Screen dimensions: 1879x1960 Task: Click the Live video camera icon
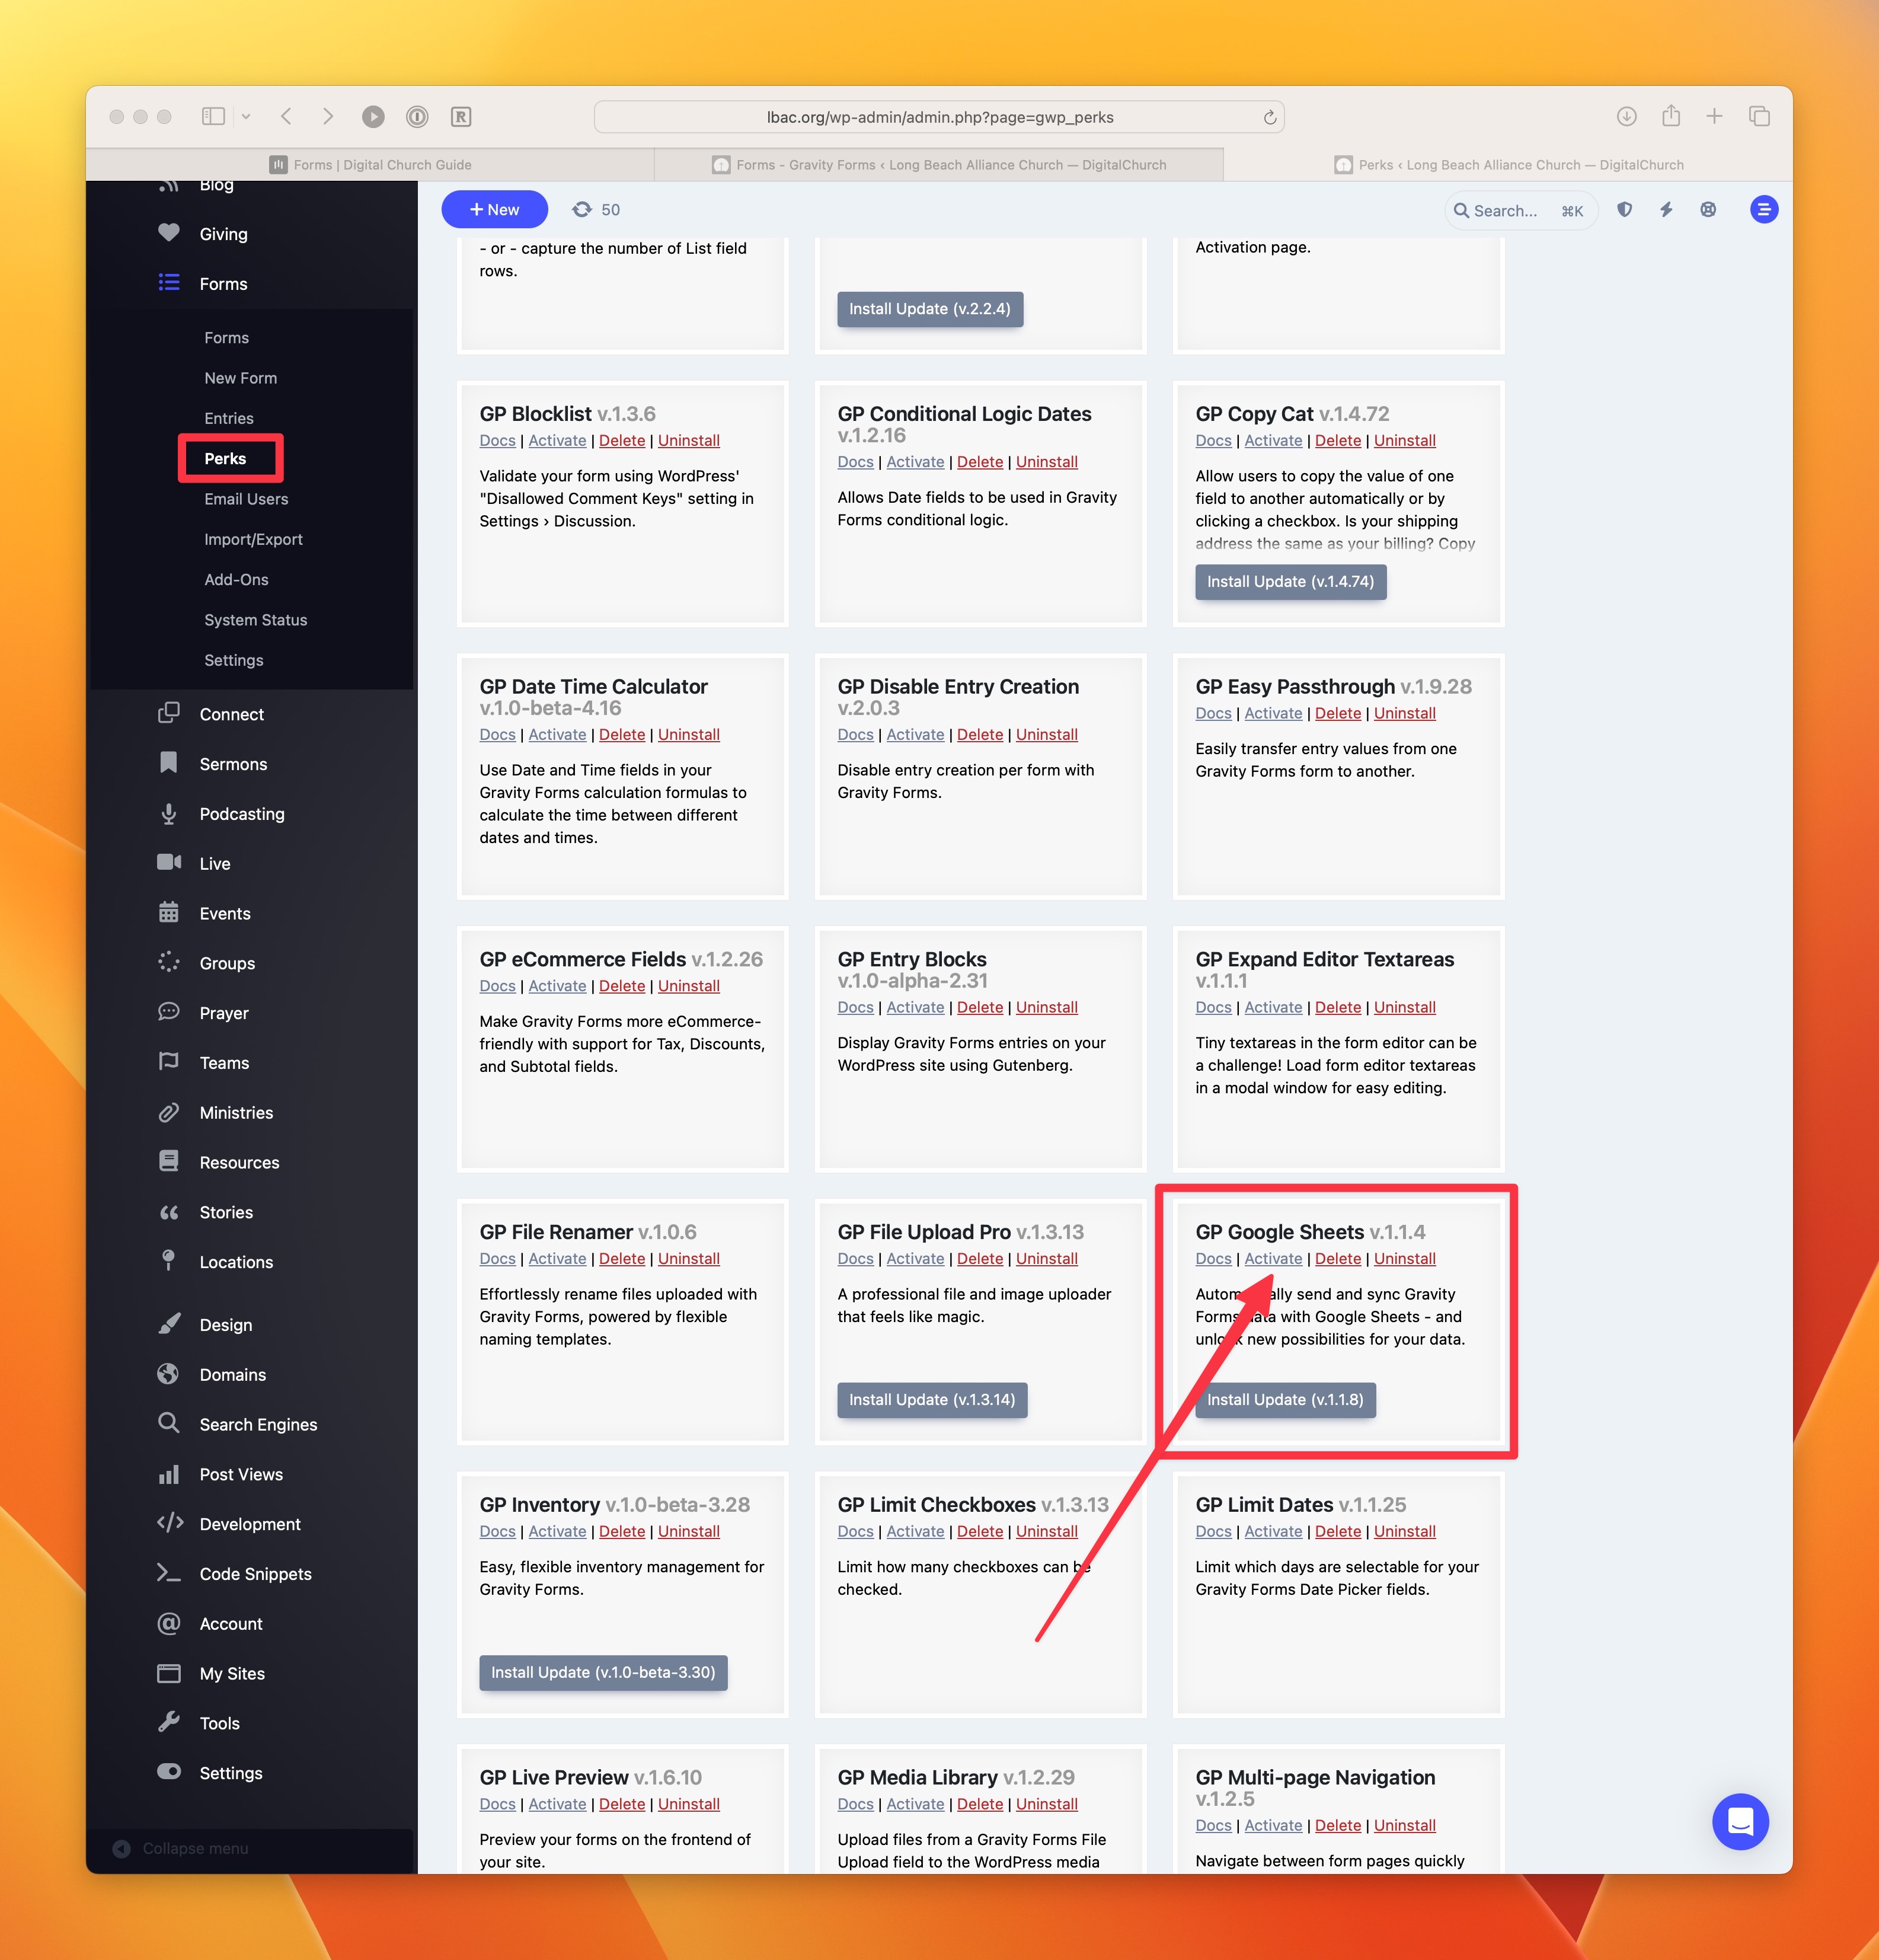click(x=169, y=863)
